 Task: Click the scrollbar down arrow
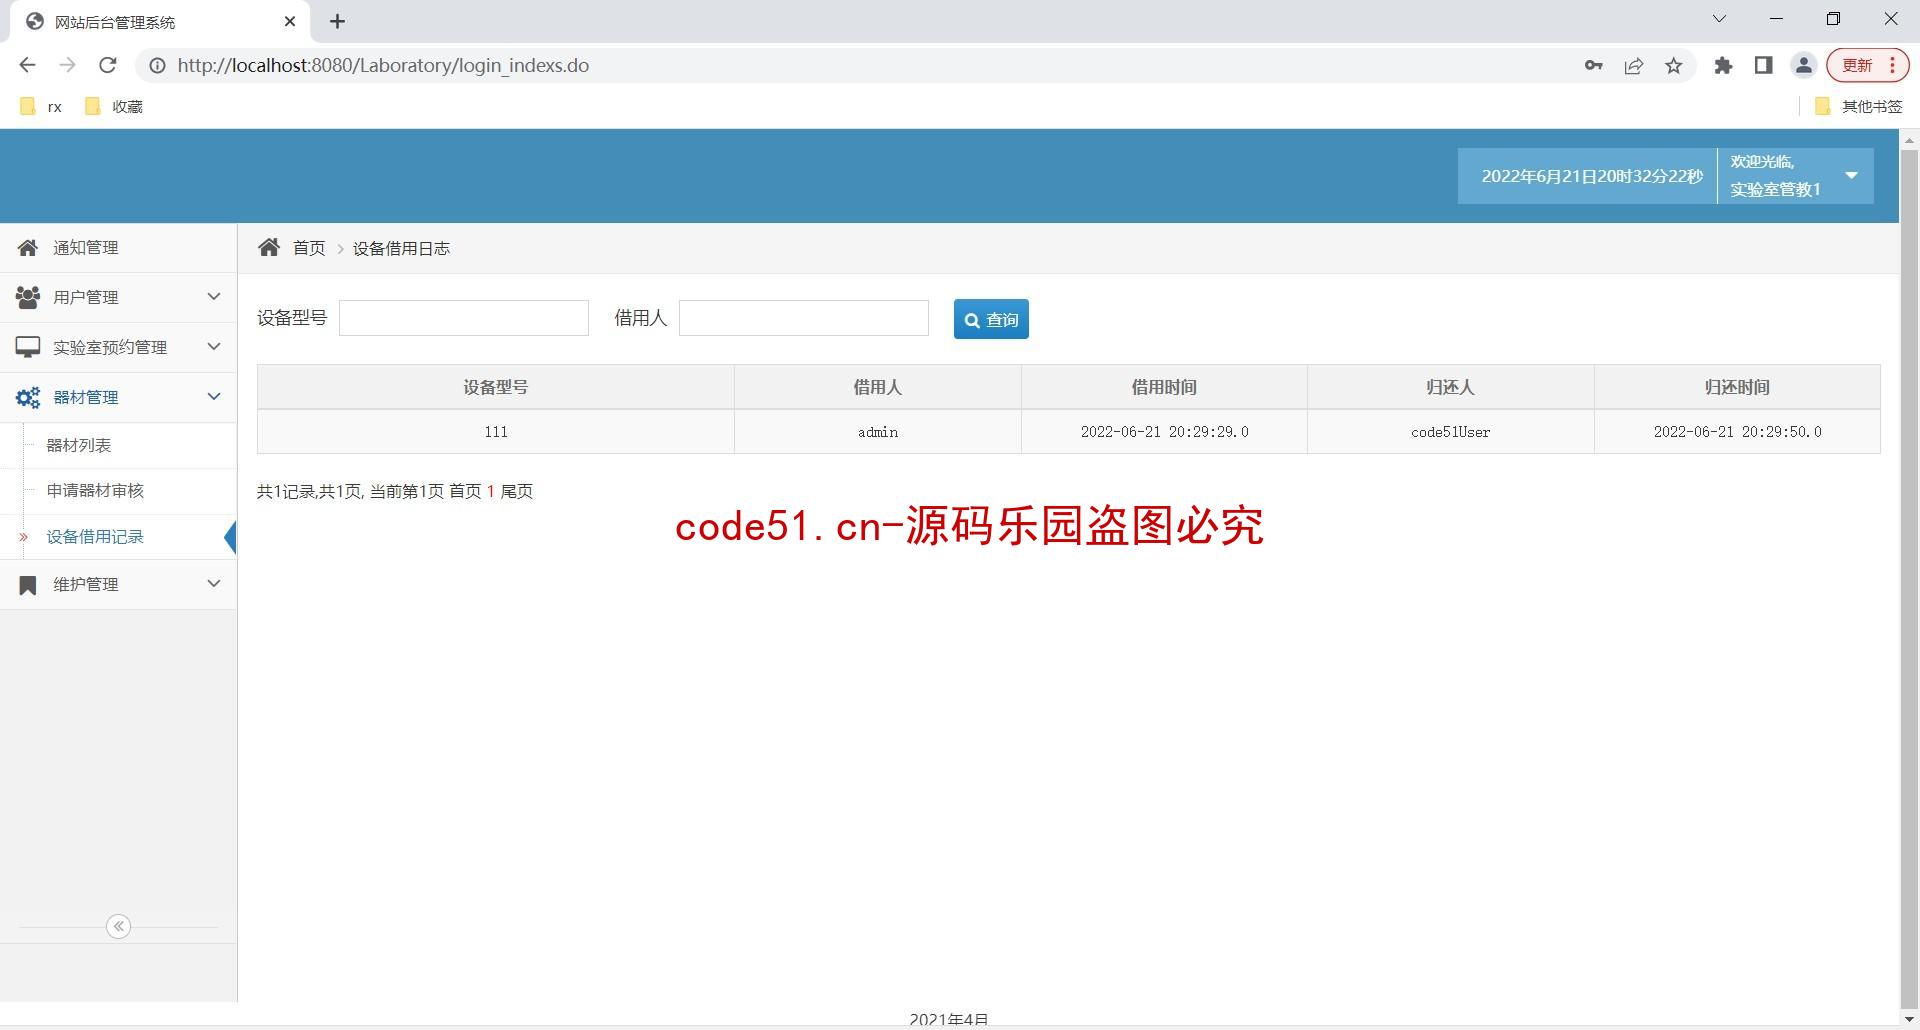(x=1909, y=1020)
